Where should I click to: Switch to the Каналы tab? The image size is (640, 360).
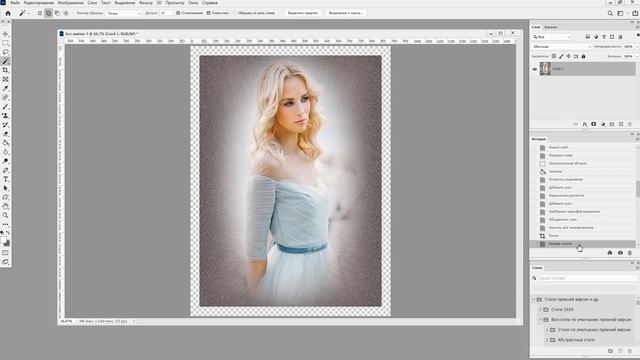[x=551, y=27]
